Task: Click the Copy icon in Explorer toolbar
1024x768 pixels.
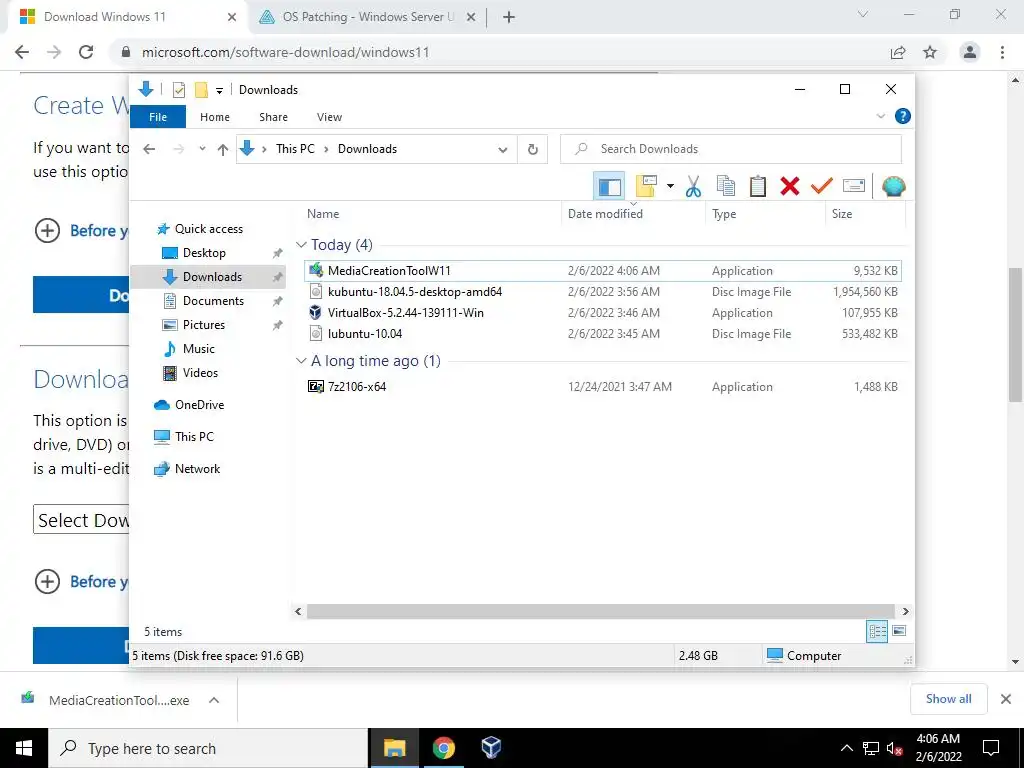Action: tap(726, 187)
